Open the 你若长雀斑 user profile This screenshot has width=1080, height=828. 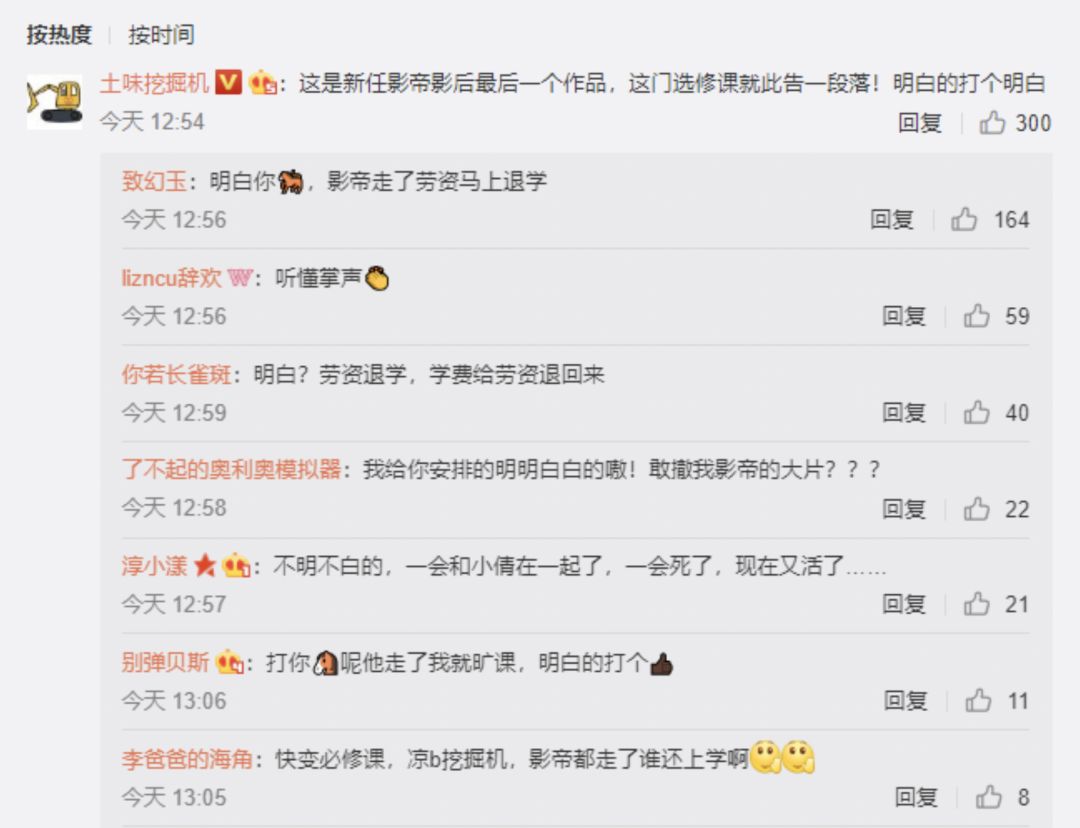point(176,374)
